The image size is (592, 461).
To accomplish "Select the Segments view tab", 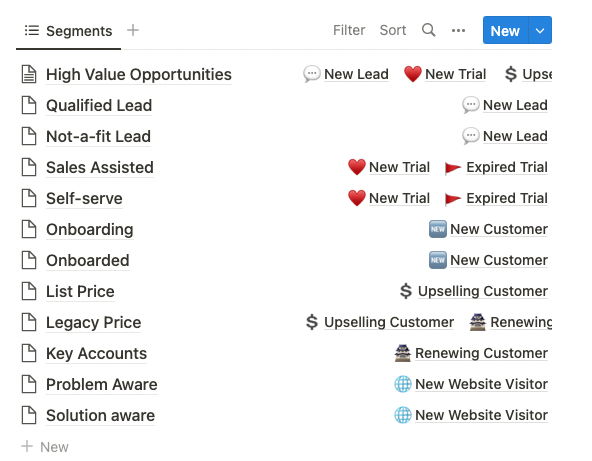I will click(x=68, y=31).
